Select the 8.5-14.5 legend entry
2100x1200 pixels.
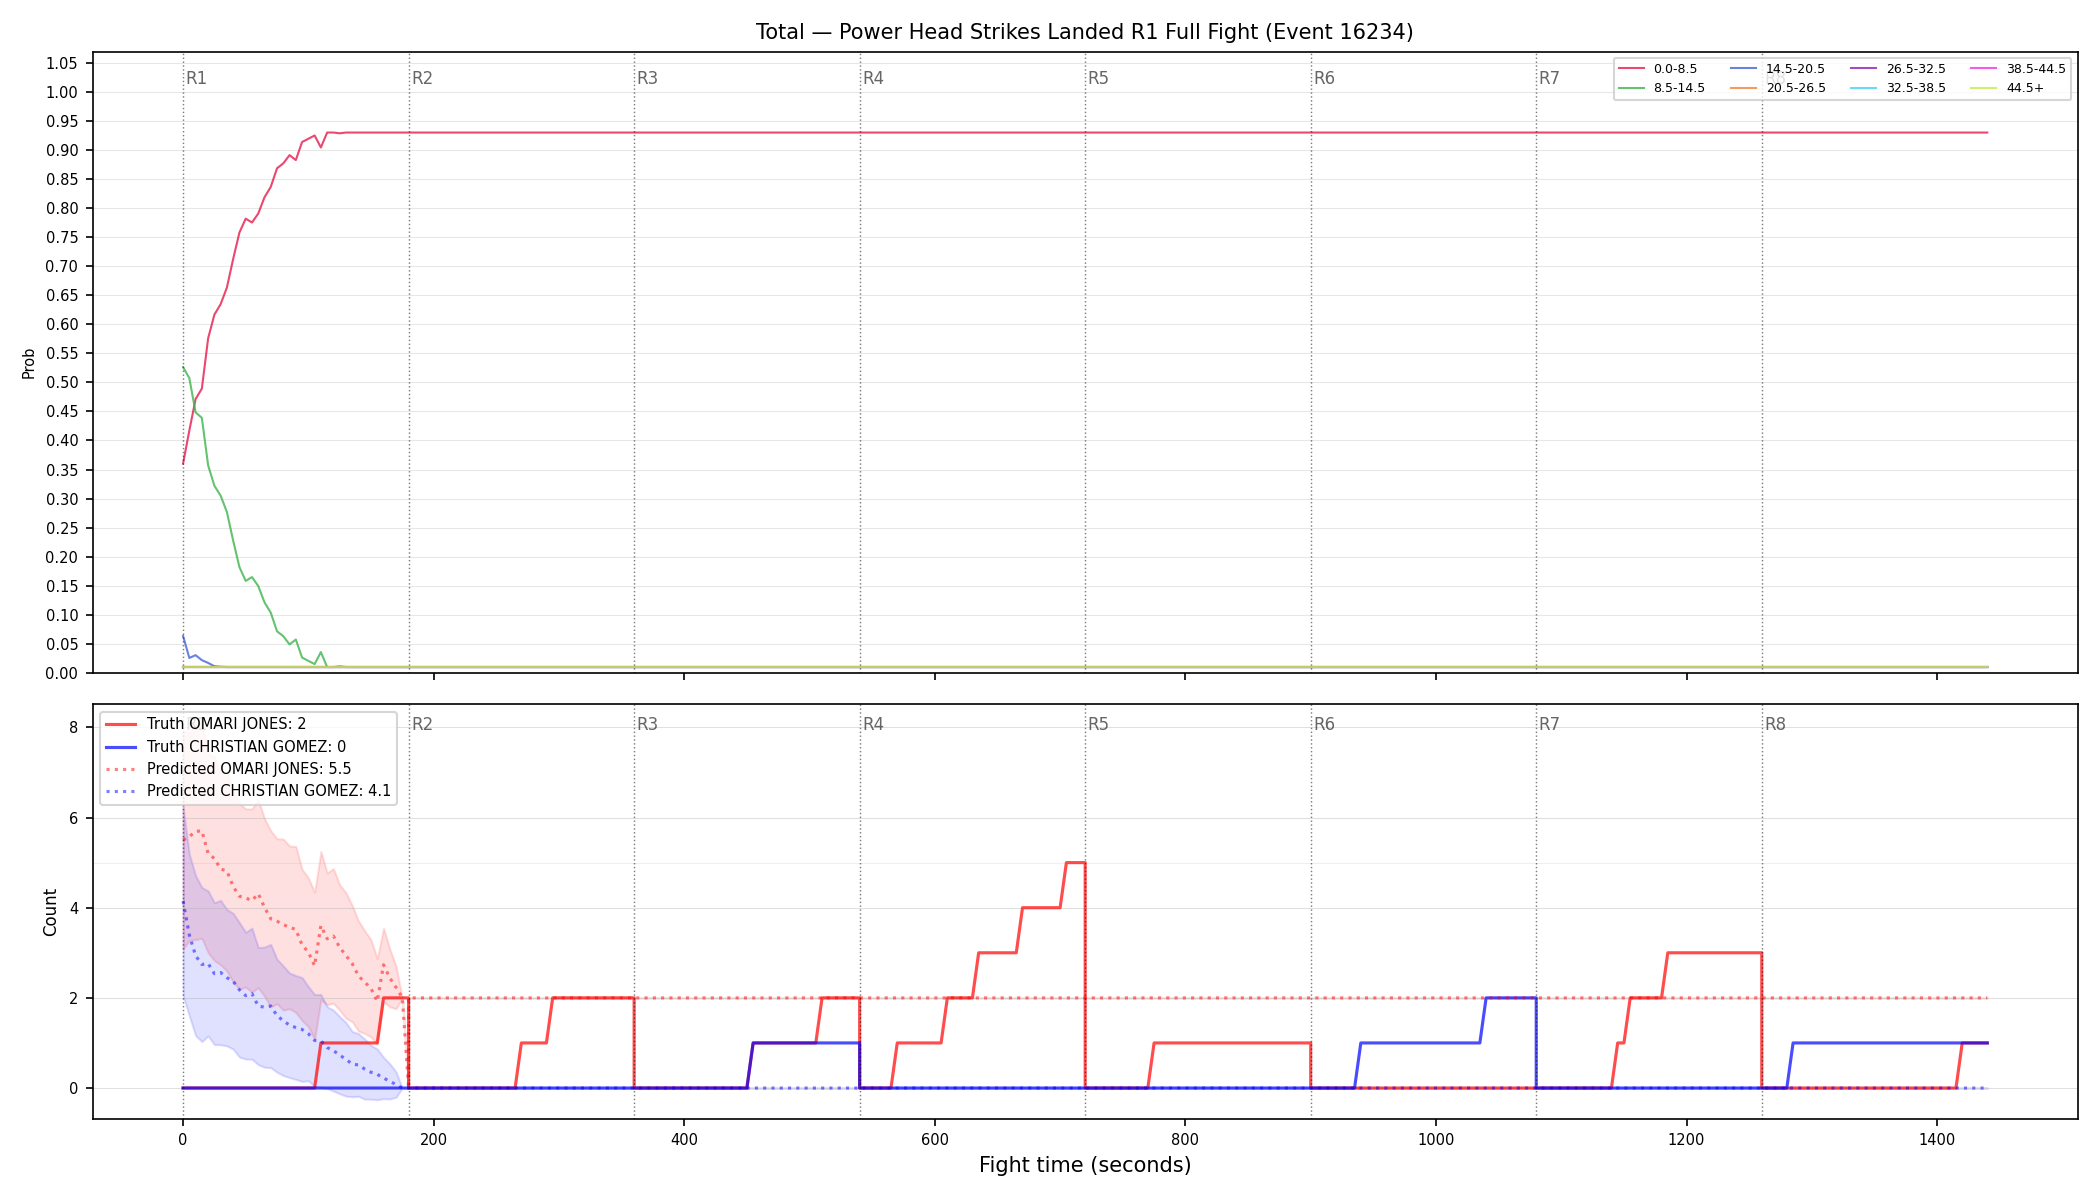(x=1662, y=88)
